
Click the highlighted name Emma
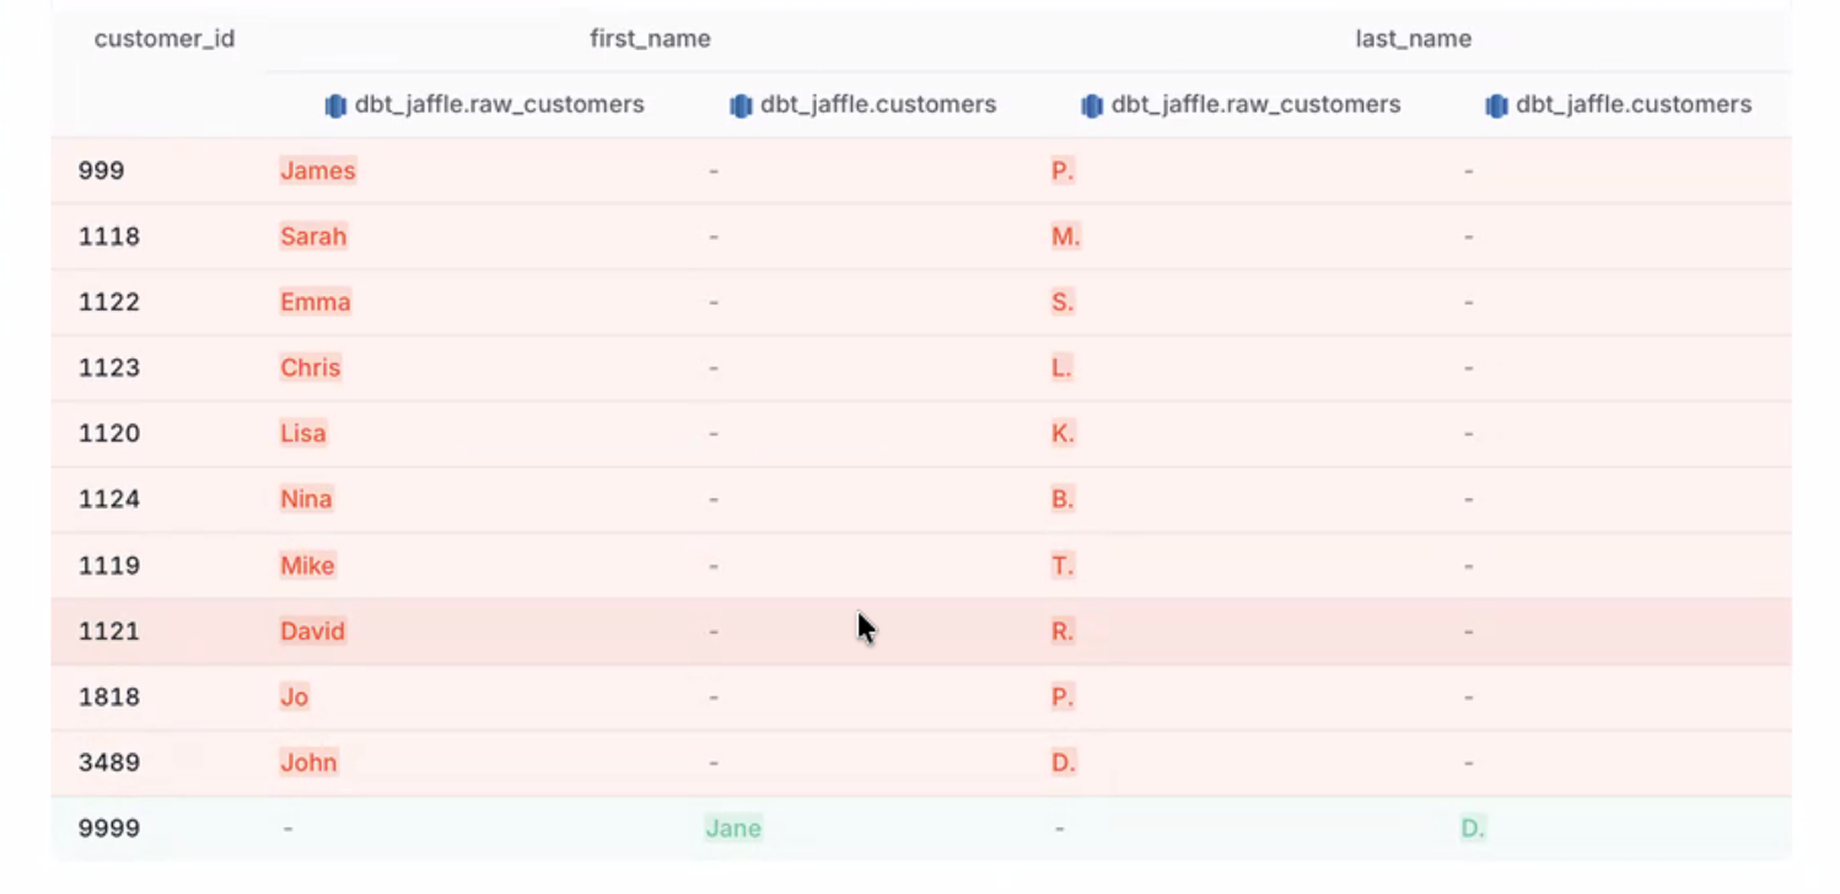coord(315,302)
